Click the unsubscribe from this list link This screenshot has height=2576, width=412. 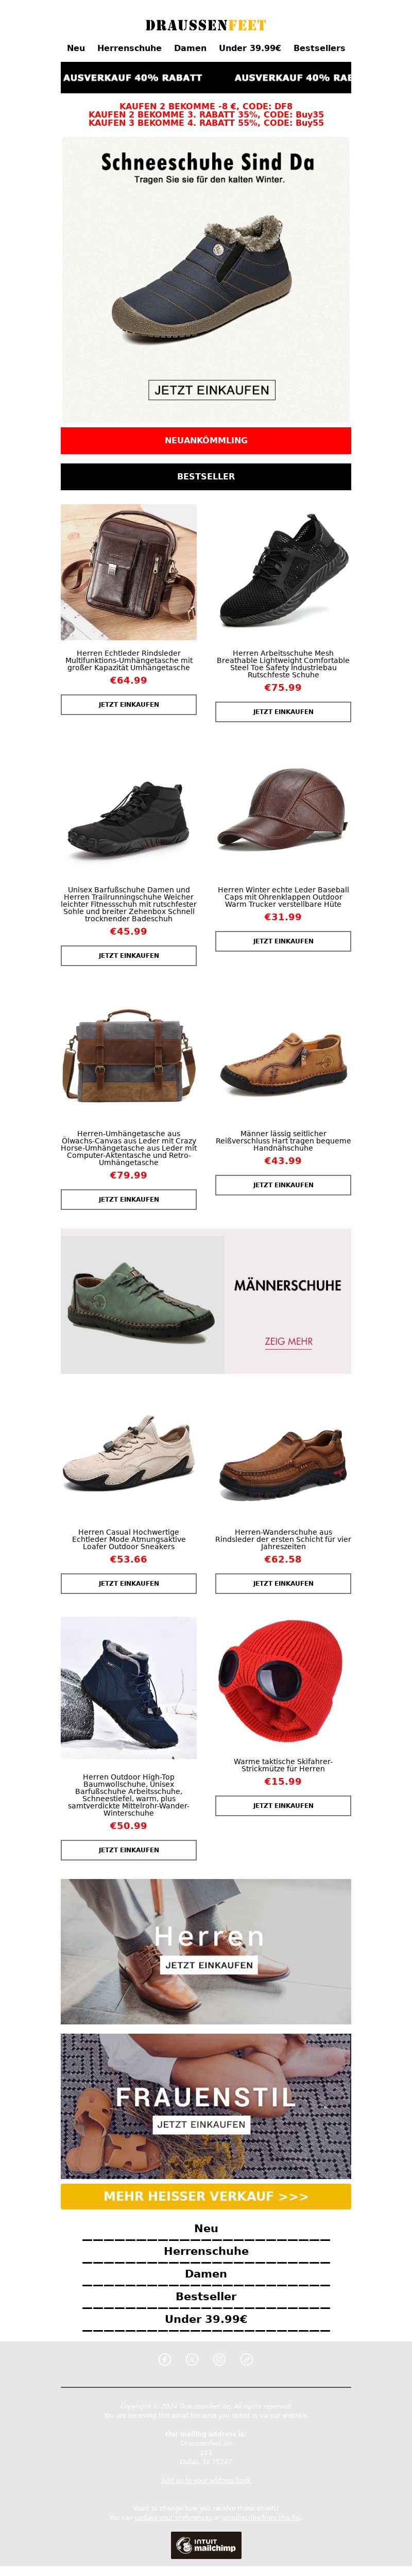click(x=262, y=2517)
